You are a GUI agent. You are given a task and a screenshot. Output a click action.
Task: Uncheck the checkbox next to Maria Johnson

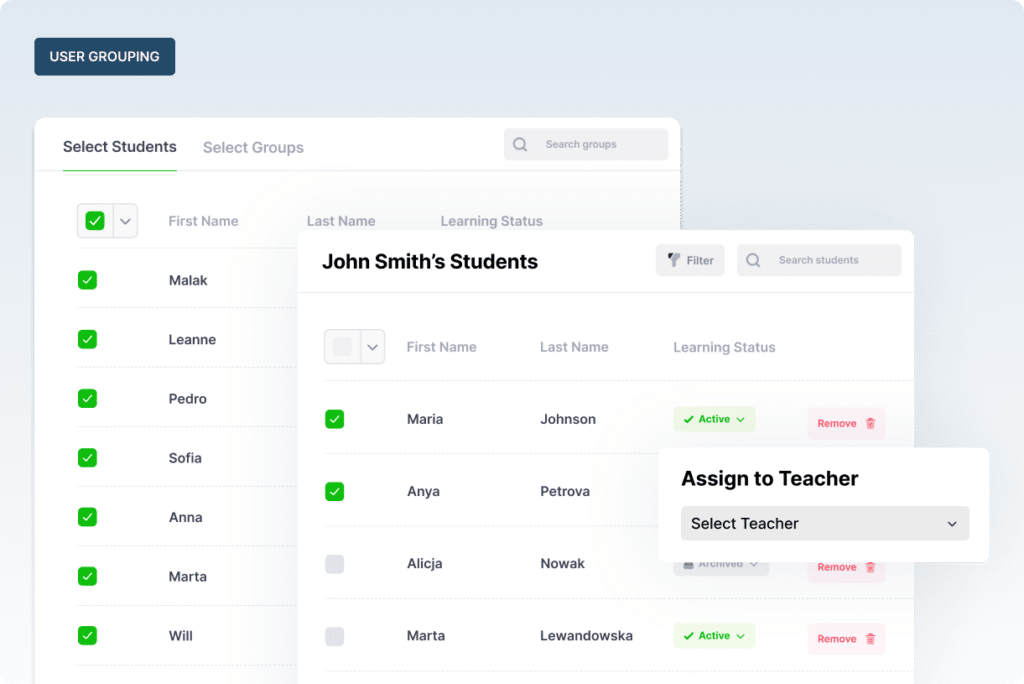[x=335, y=419]
